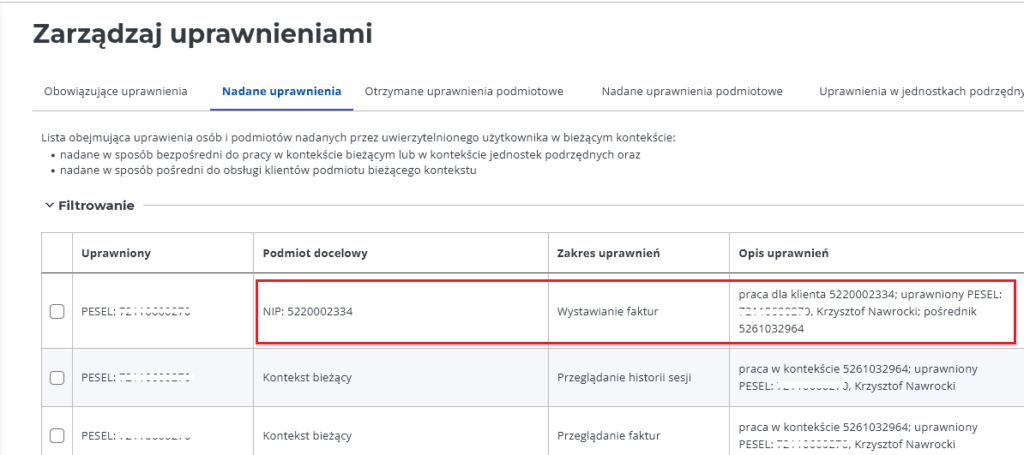Image resolution: width=1024 pixels, height=455 pixels.
Task: Select the NIP: 5220002334 cell
Action: [x=308, y=311]
